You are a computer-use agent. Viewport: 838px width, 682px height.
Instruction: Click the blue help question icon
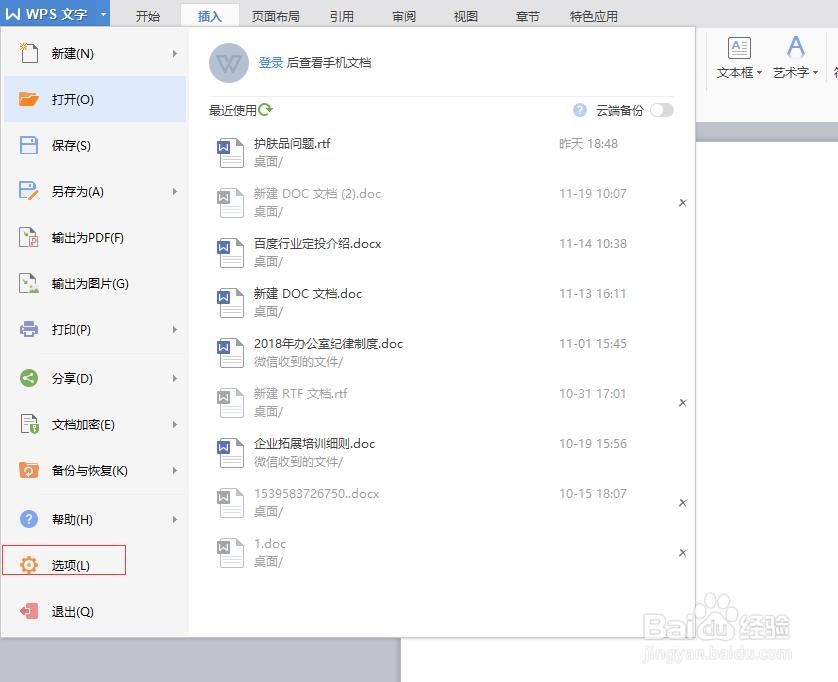pyautogui.click(x=29, y=519)
